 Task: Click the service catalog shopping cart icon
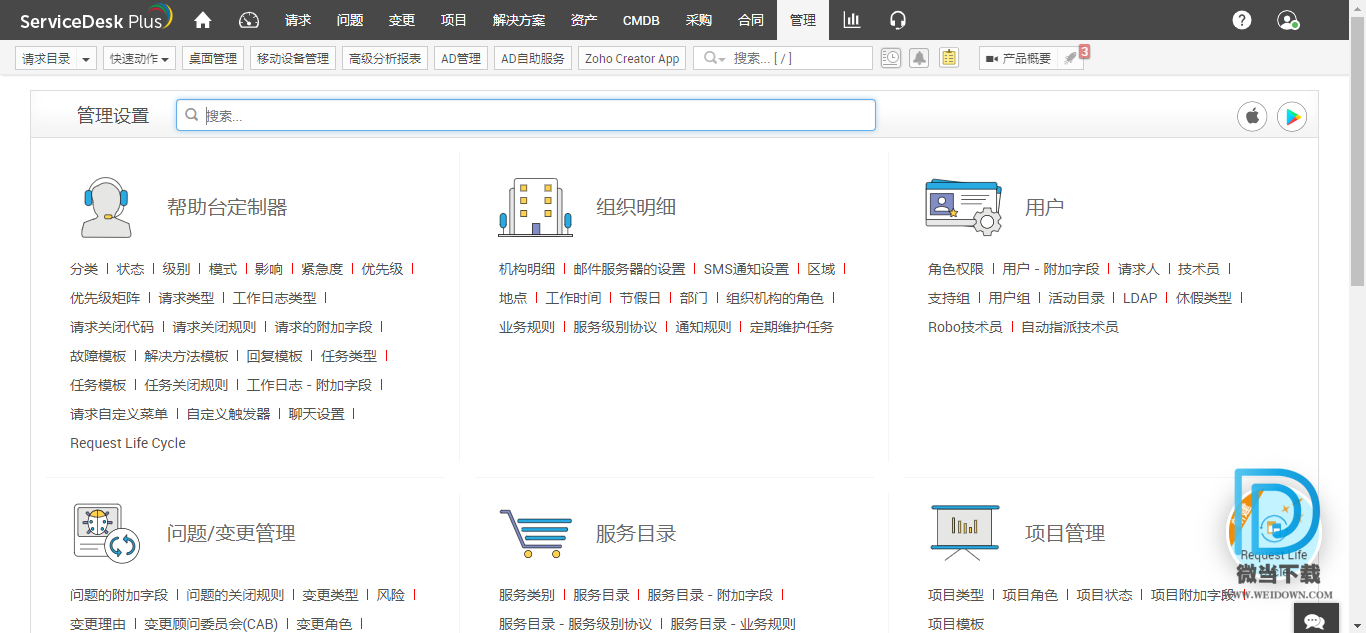pos(535,533)
